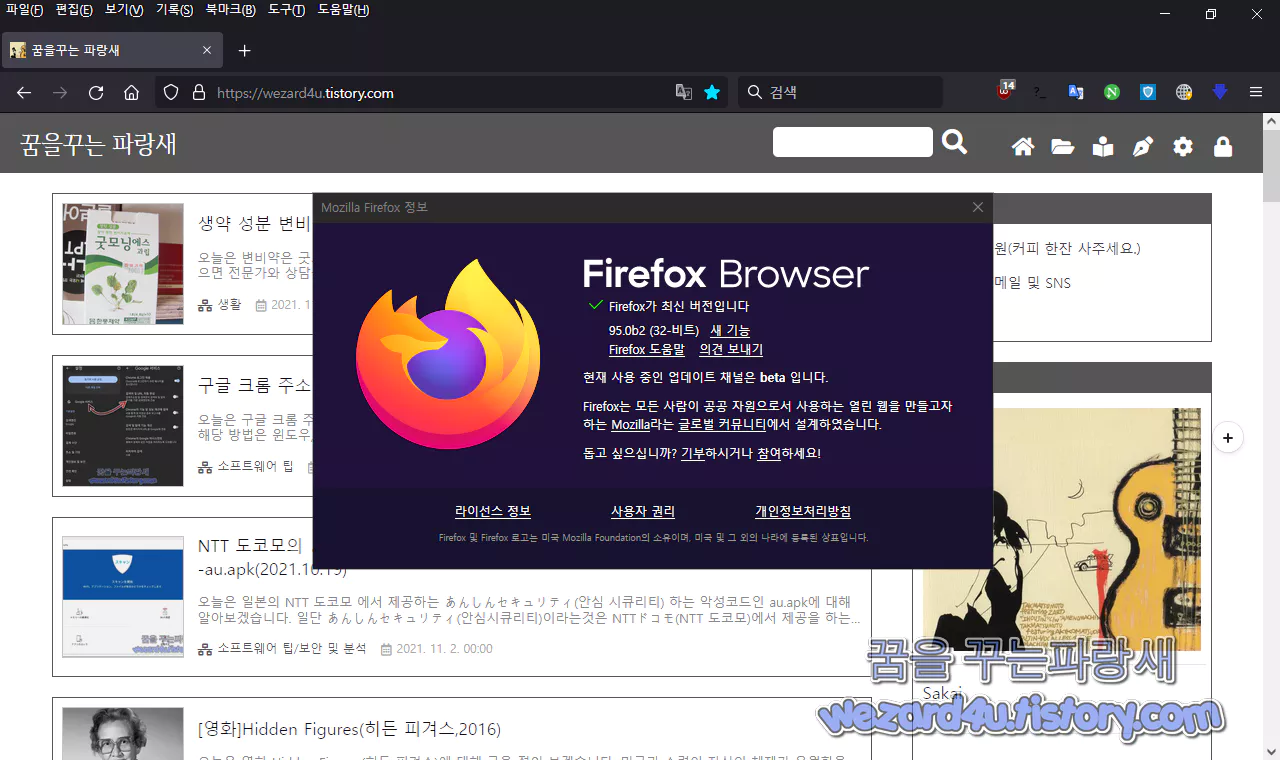1280x760 pixels.
Task: Click the tracking protection shield toggle
Action: [x=171, y=92]
